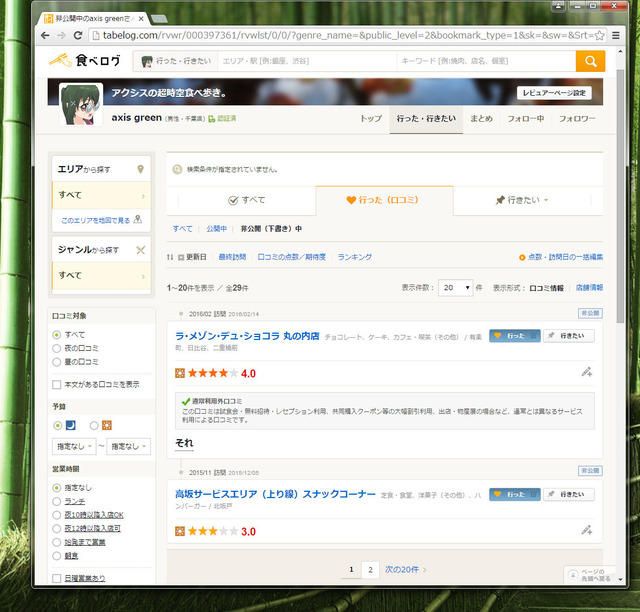640x612 pixels.
Task: Switch to the フォロワー tab
Action: coord(577,119)
